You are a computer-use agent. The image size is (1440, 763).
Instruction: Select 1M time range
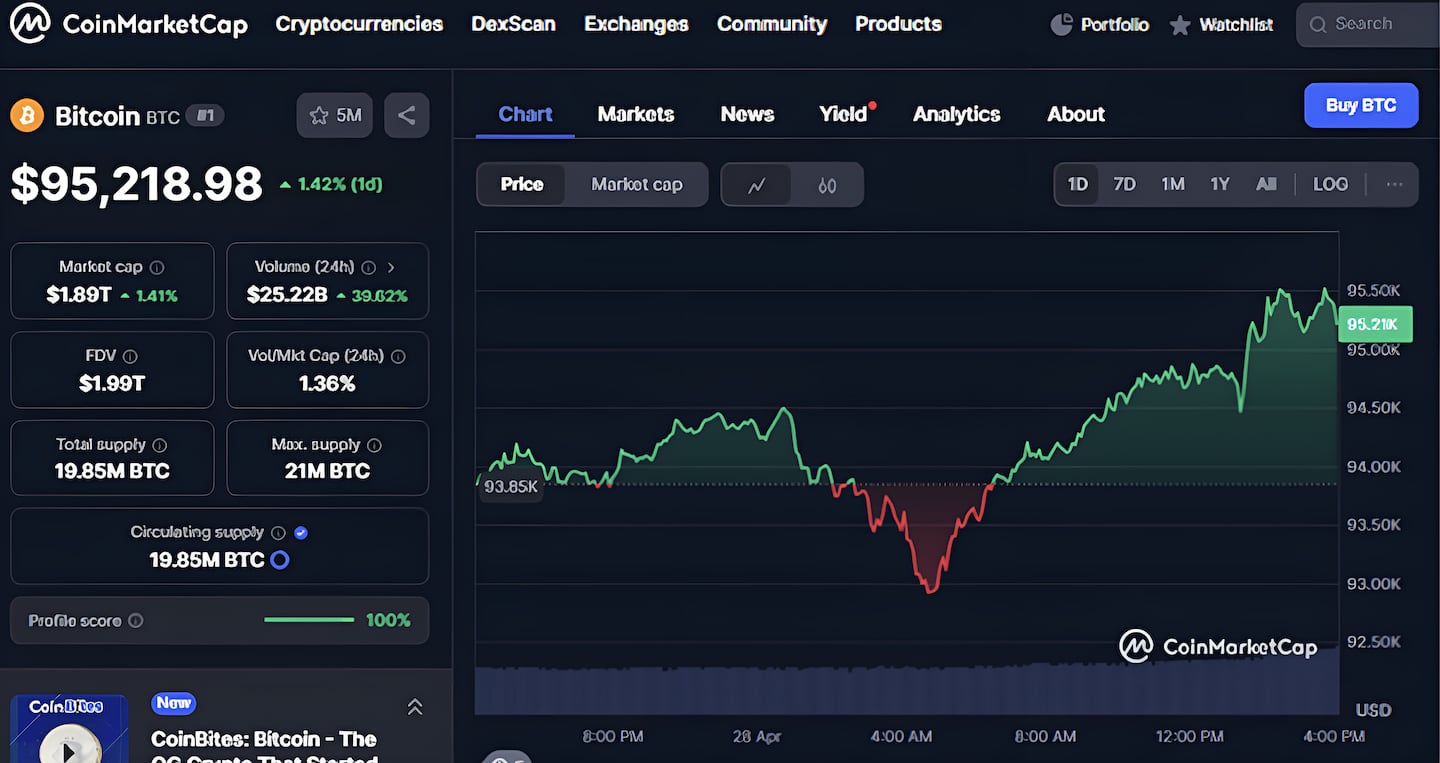[x=1173, y=184]
